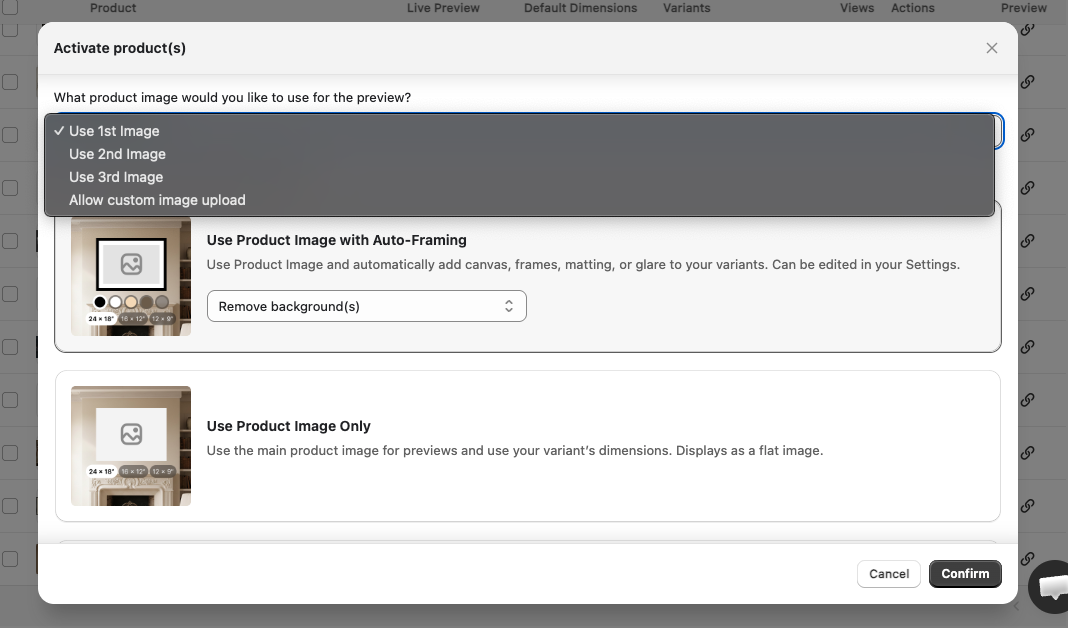This screenshot has height=628, width=1068.
Task: Open the Remove background(s) dropdown
Action: coord(366,307)
